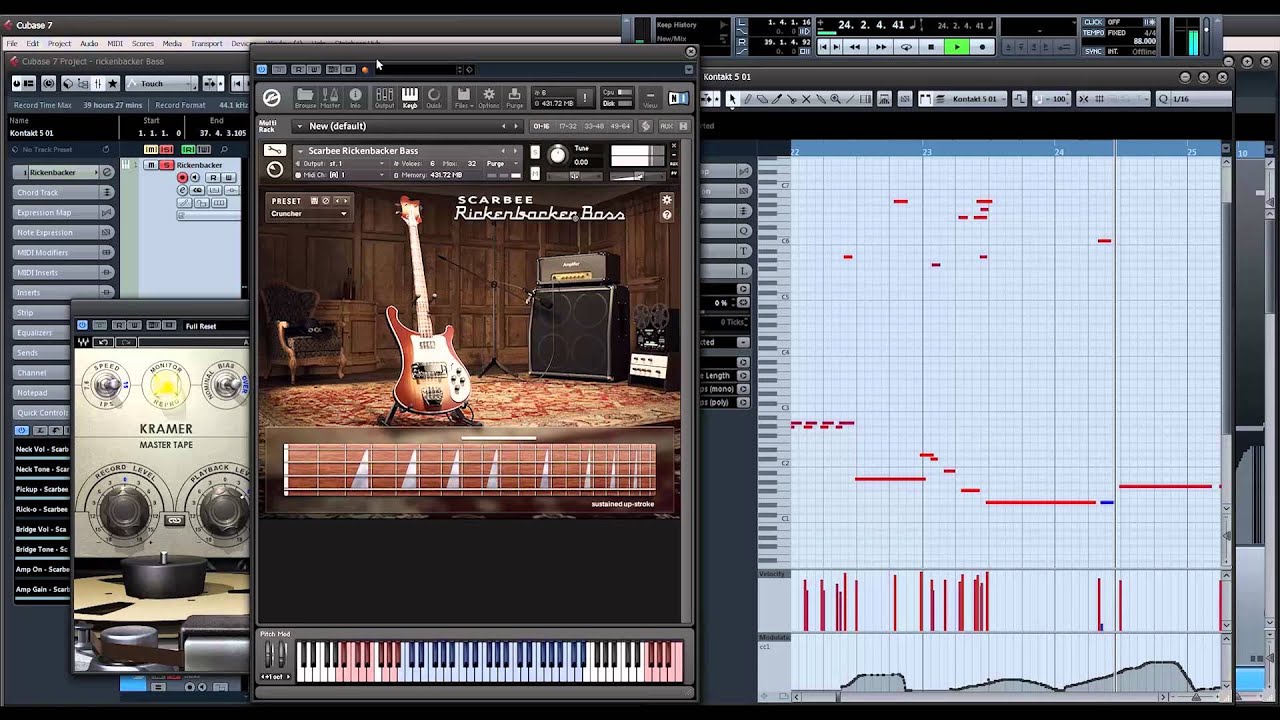Toggle the Kontakt plugin power bypass button
This screenshot has height=720, width=1280.
[262, 69]
